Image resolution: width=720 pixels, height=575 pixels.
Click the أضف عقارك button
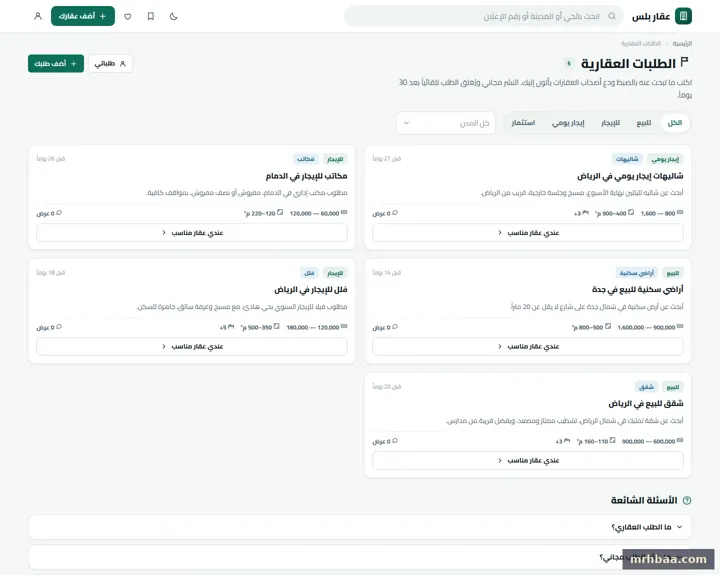point(83,16)
